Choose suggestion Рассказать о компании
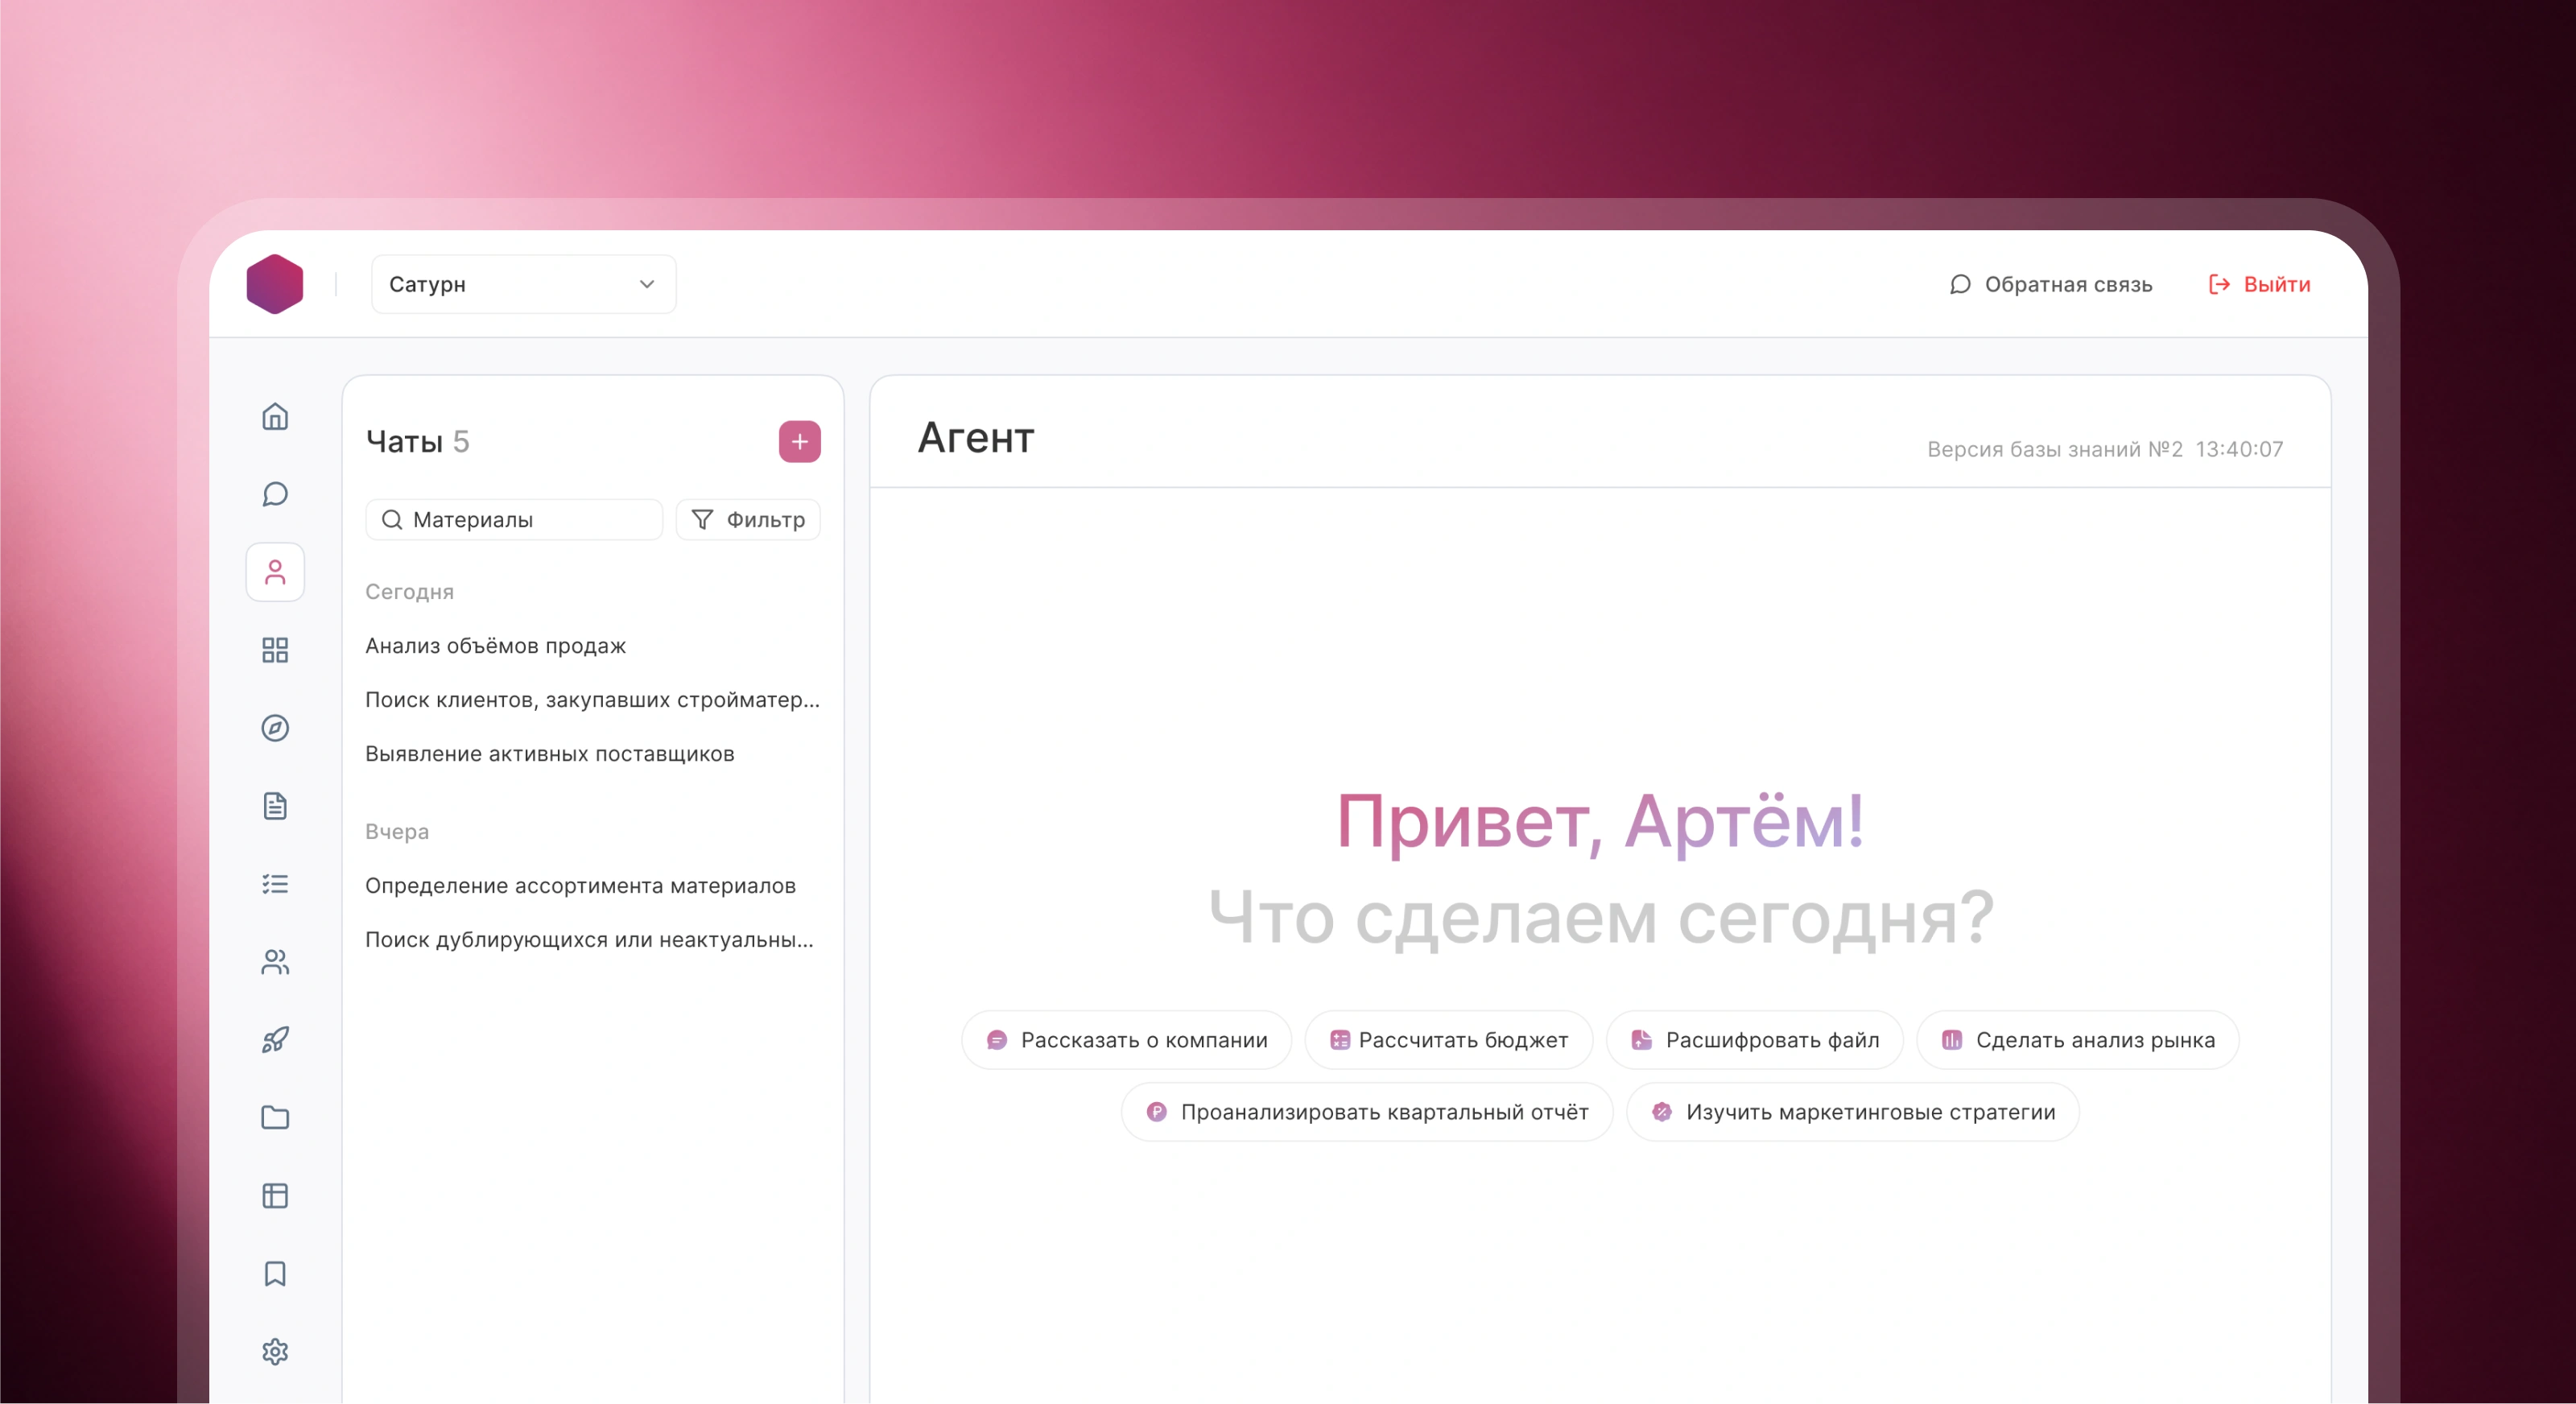2576x1404 pixels. click(1127, 1040)
